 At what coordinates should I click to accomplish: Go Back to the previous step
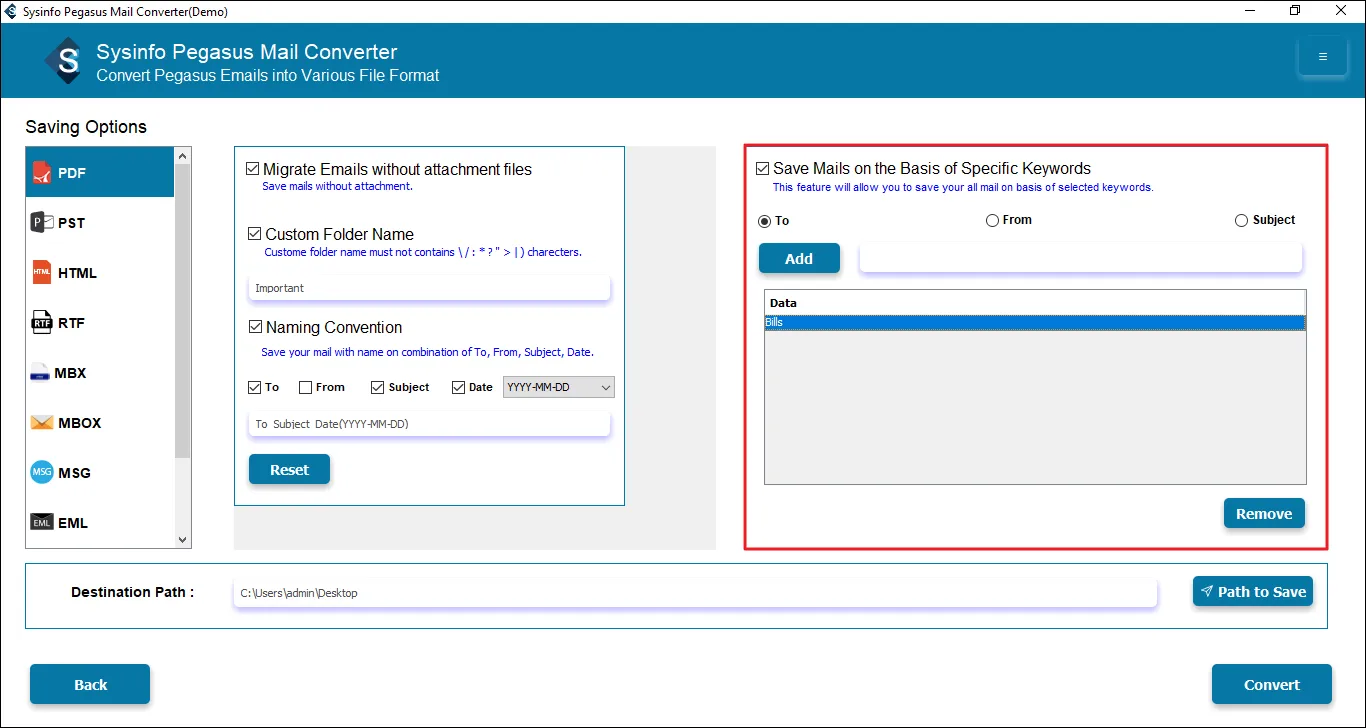coord(90,684)
